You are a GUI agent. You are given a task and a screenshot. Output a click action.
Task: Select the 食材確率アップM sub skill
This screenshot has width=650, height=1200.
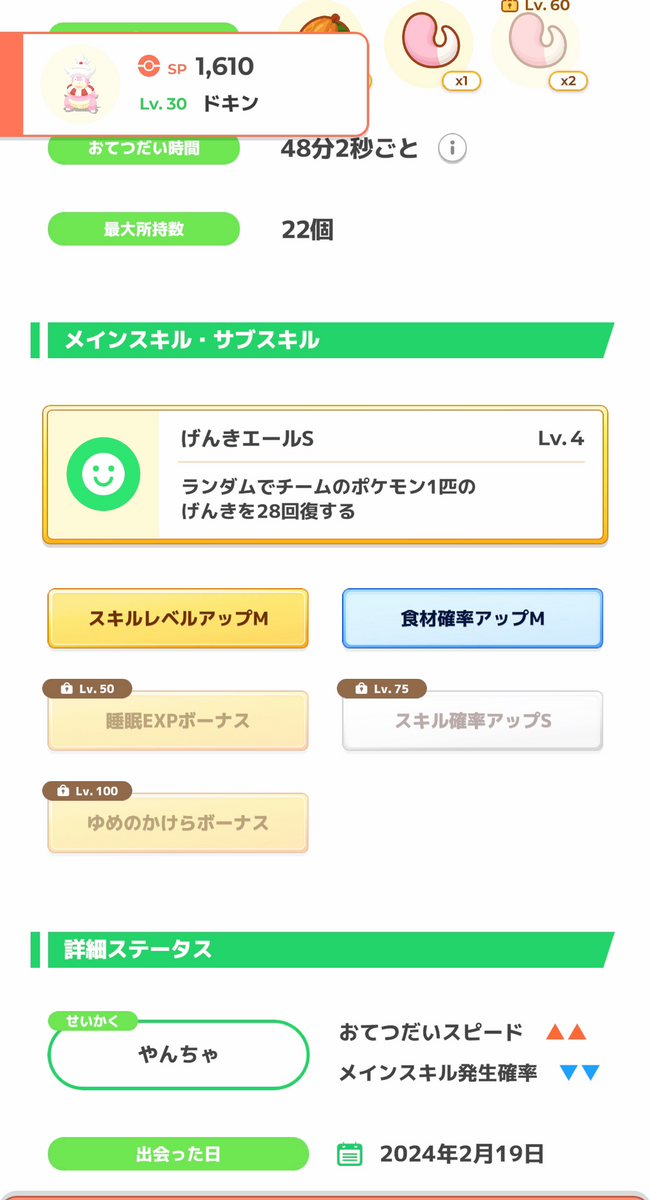coord(473,619)
